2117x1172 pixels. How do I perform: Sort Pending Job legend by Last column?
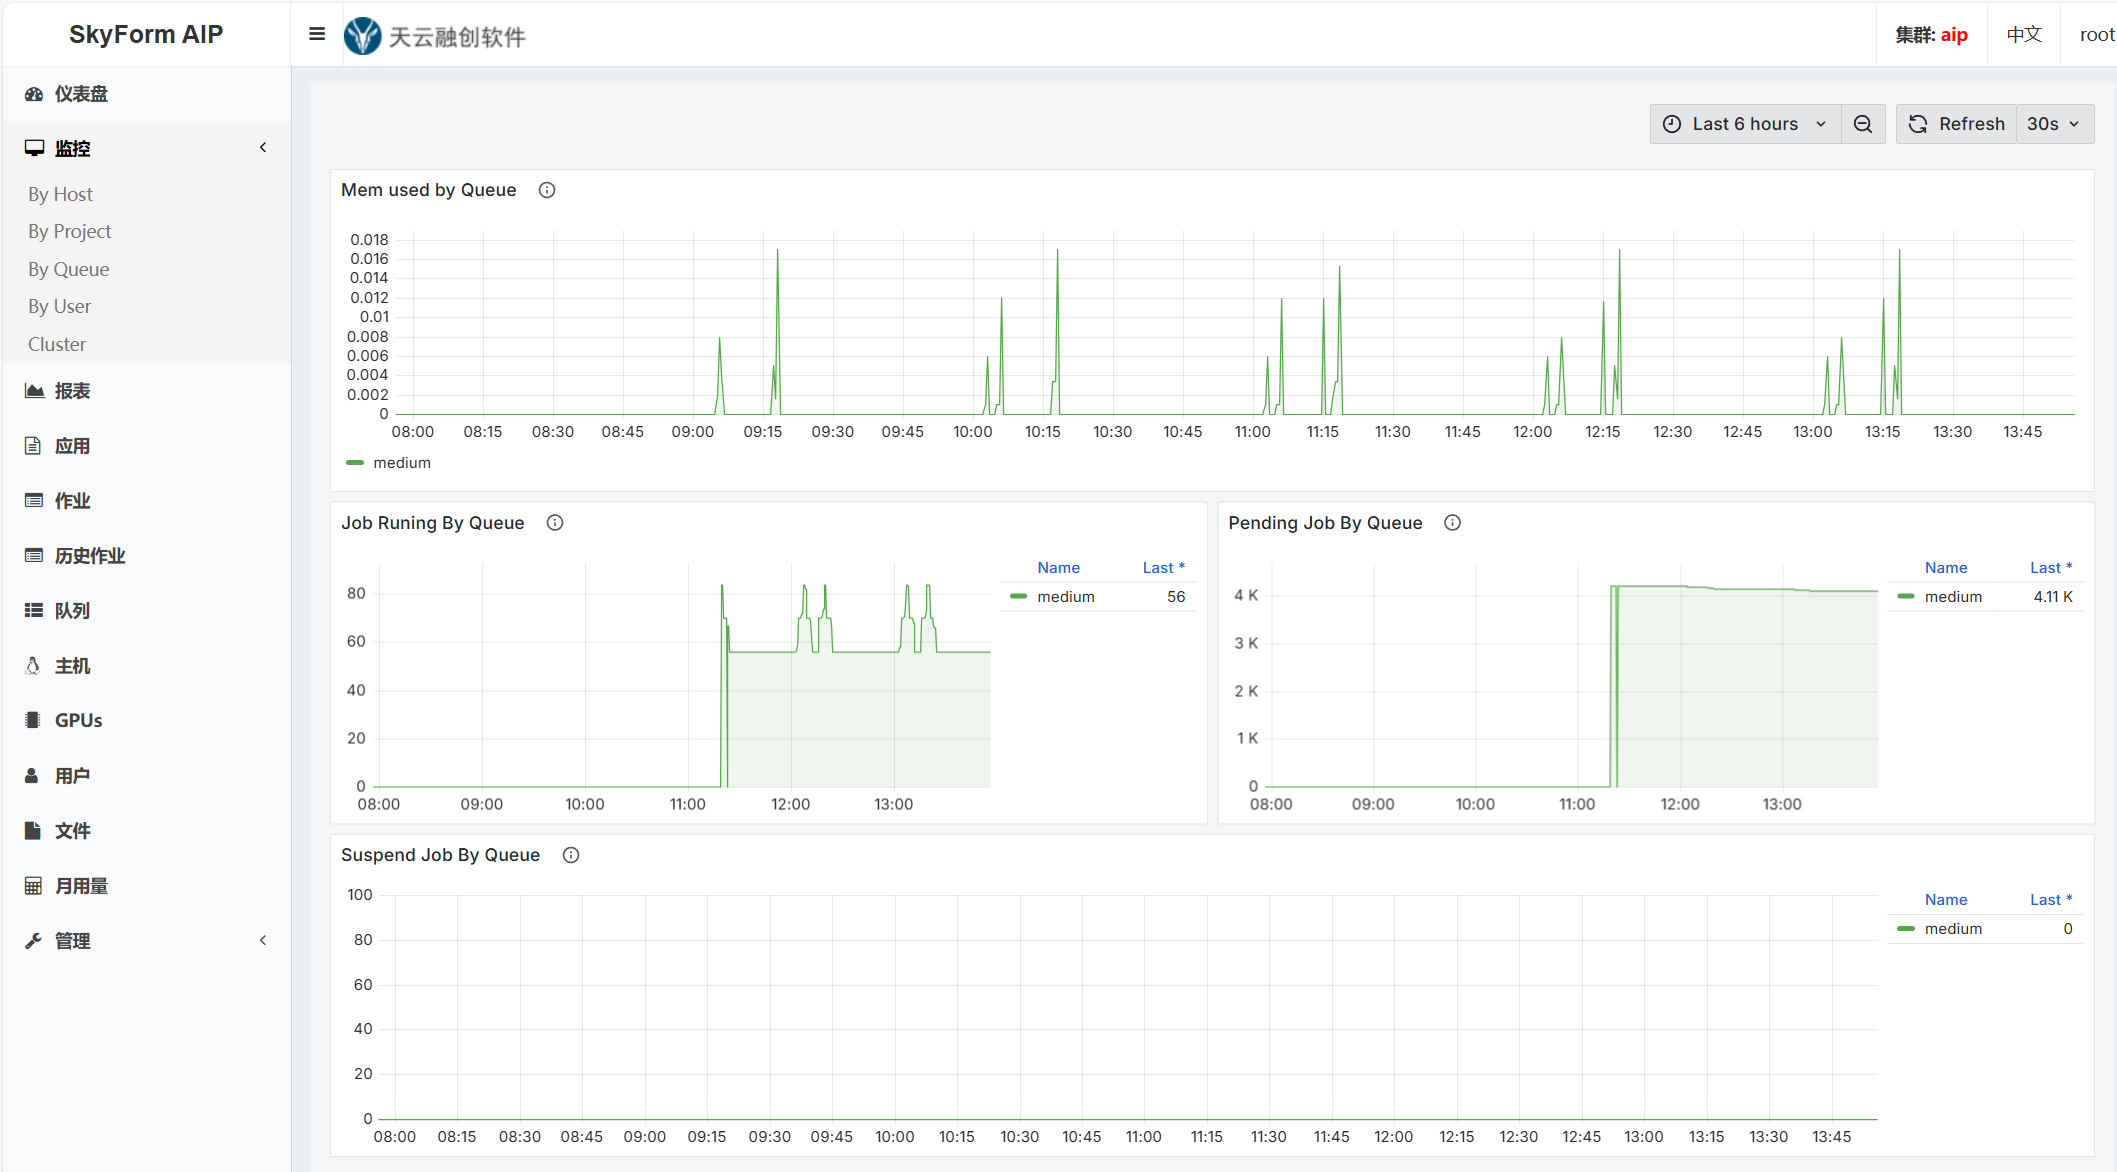point(2049,568)
